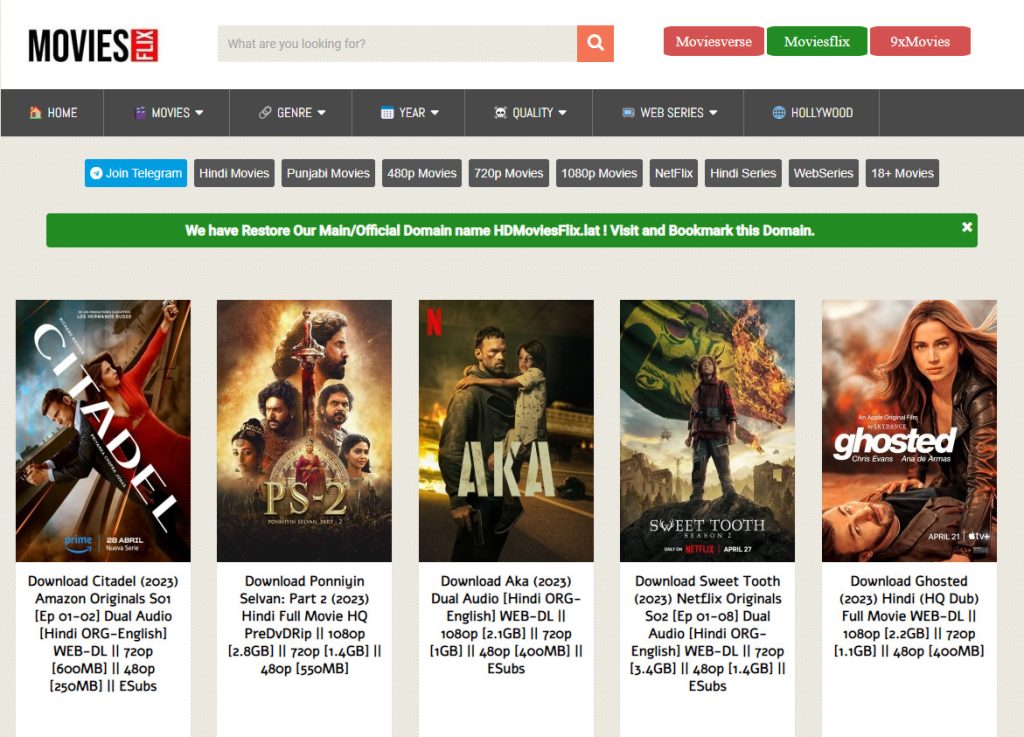Open the Genre menu
Image resolution: width=1024 pixels, height=737 pixels.
[291, 112]
